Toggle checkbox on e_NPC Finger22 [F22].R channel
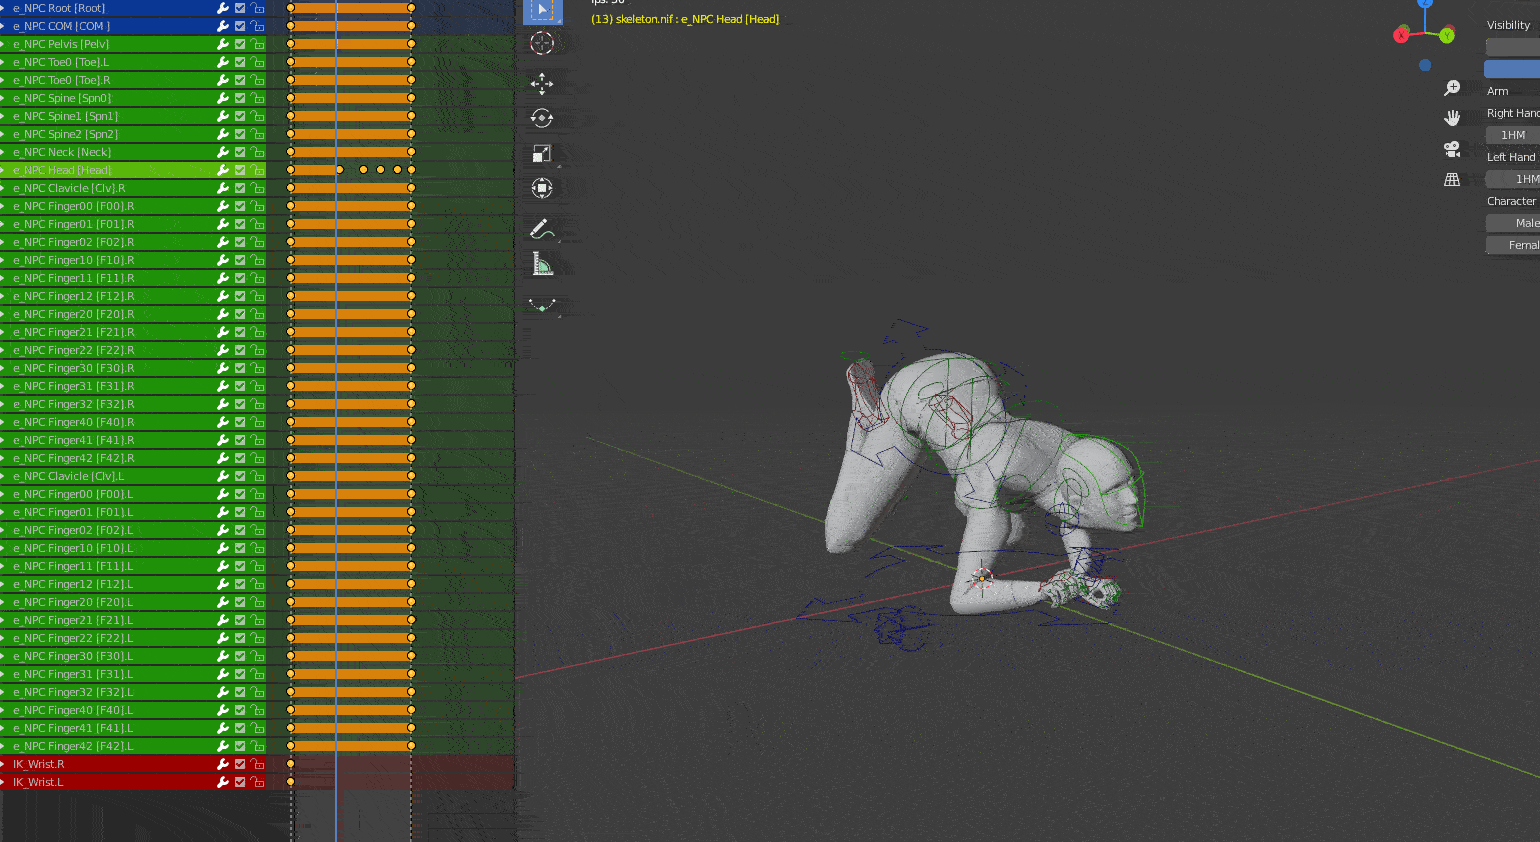Image resolution: width=1540 pixels, height=842 pixels. point(240,350)
